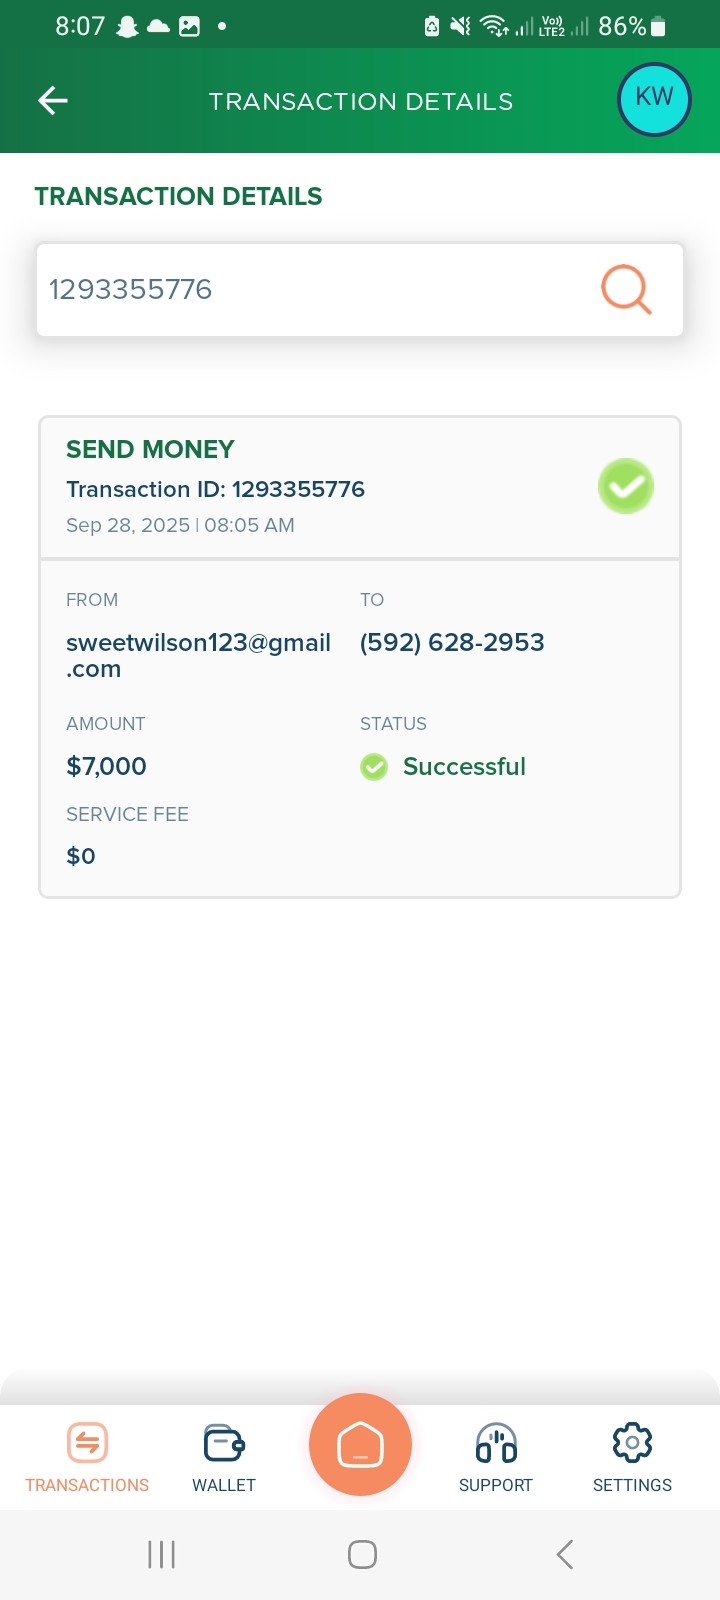Tap the sender email sweetwilson123@gmail.com
720x1600 pixels.
(x=198, y=655)
